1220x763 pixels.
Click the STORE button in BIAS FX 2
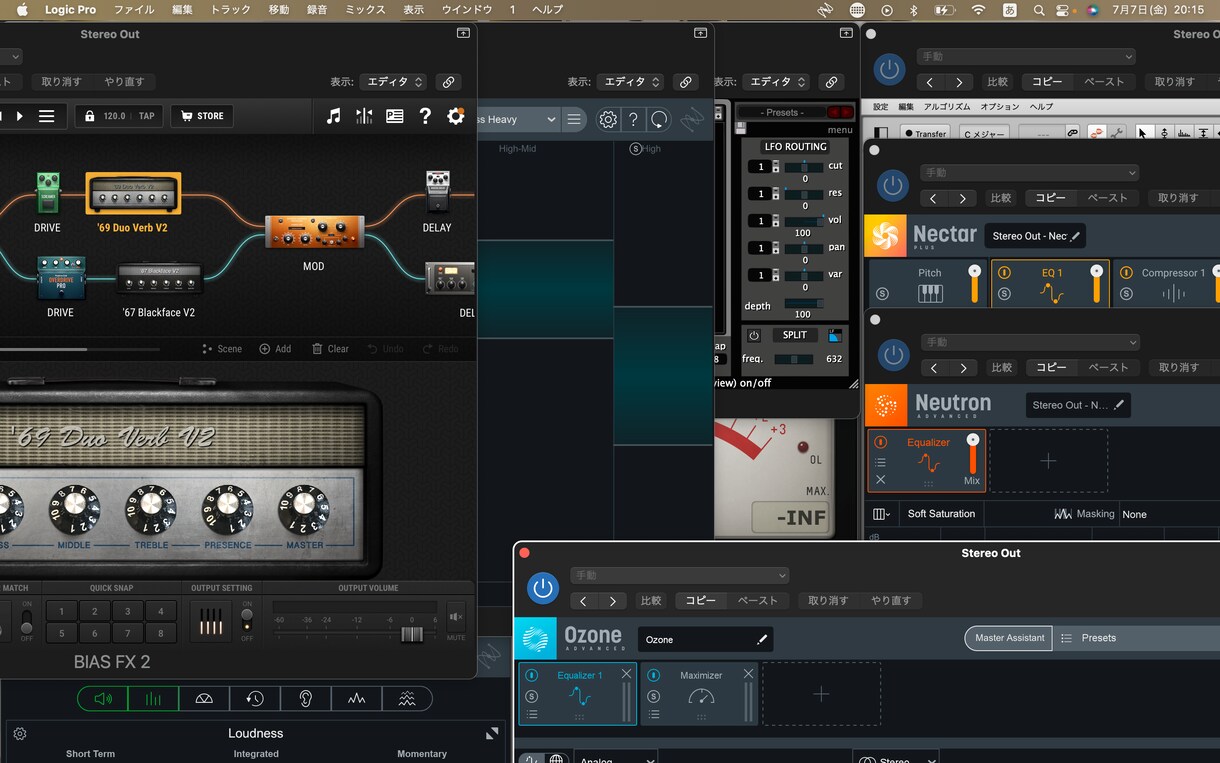(202, 116)
